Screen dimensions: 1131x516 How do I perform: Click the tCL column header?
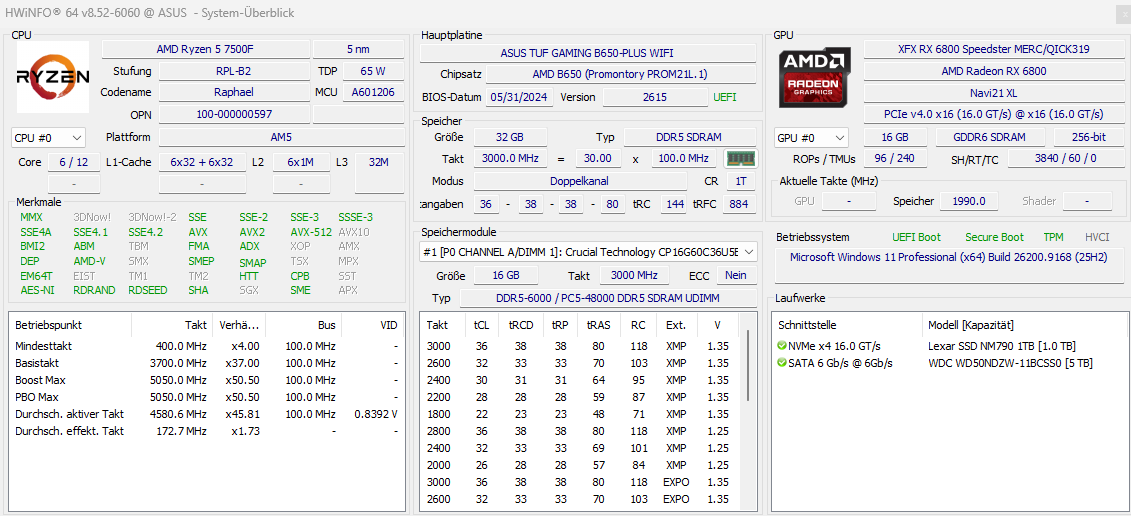[481, 325]
